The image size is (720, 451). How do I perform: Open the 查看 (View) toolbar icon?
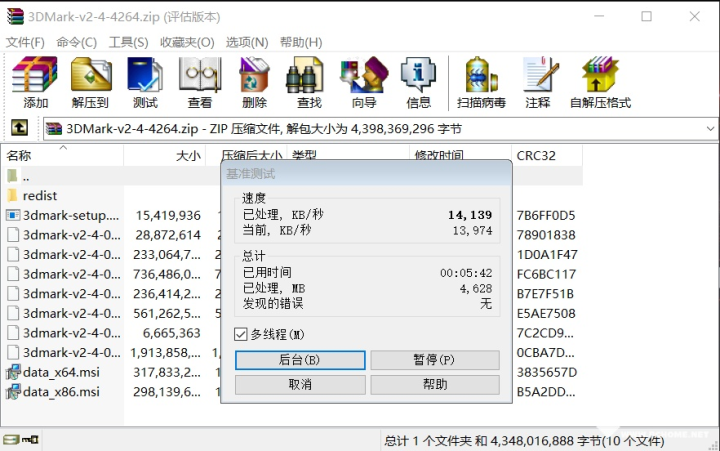coord(200,74)
